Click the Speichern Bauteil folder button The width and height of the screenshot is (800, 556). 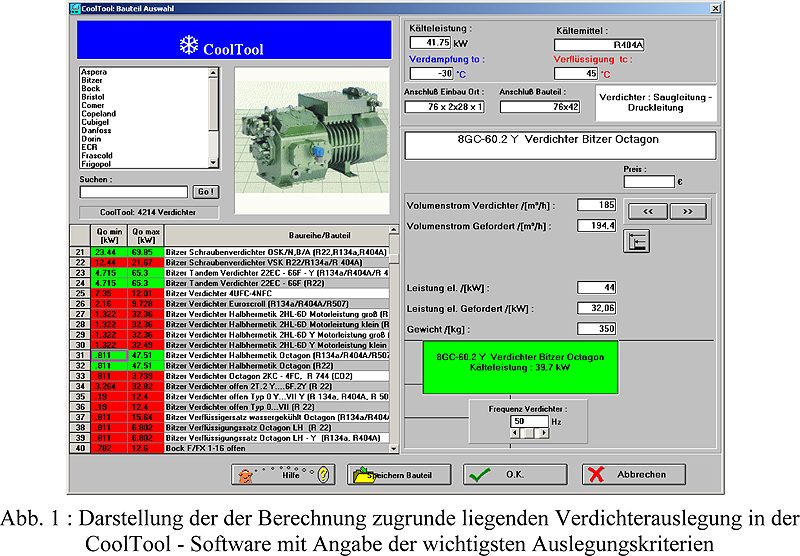398,475
